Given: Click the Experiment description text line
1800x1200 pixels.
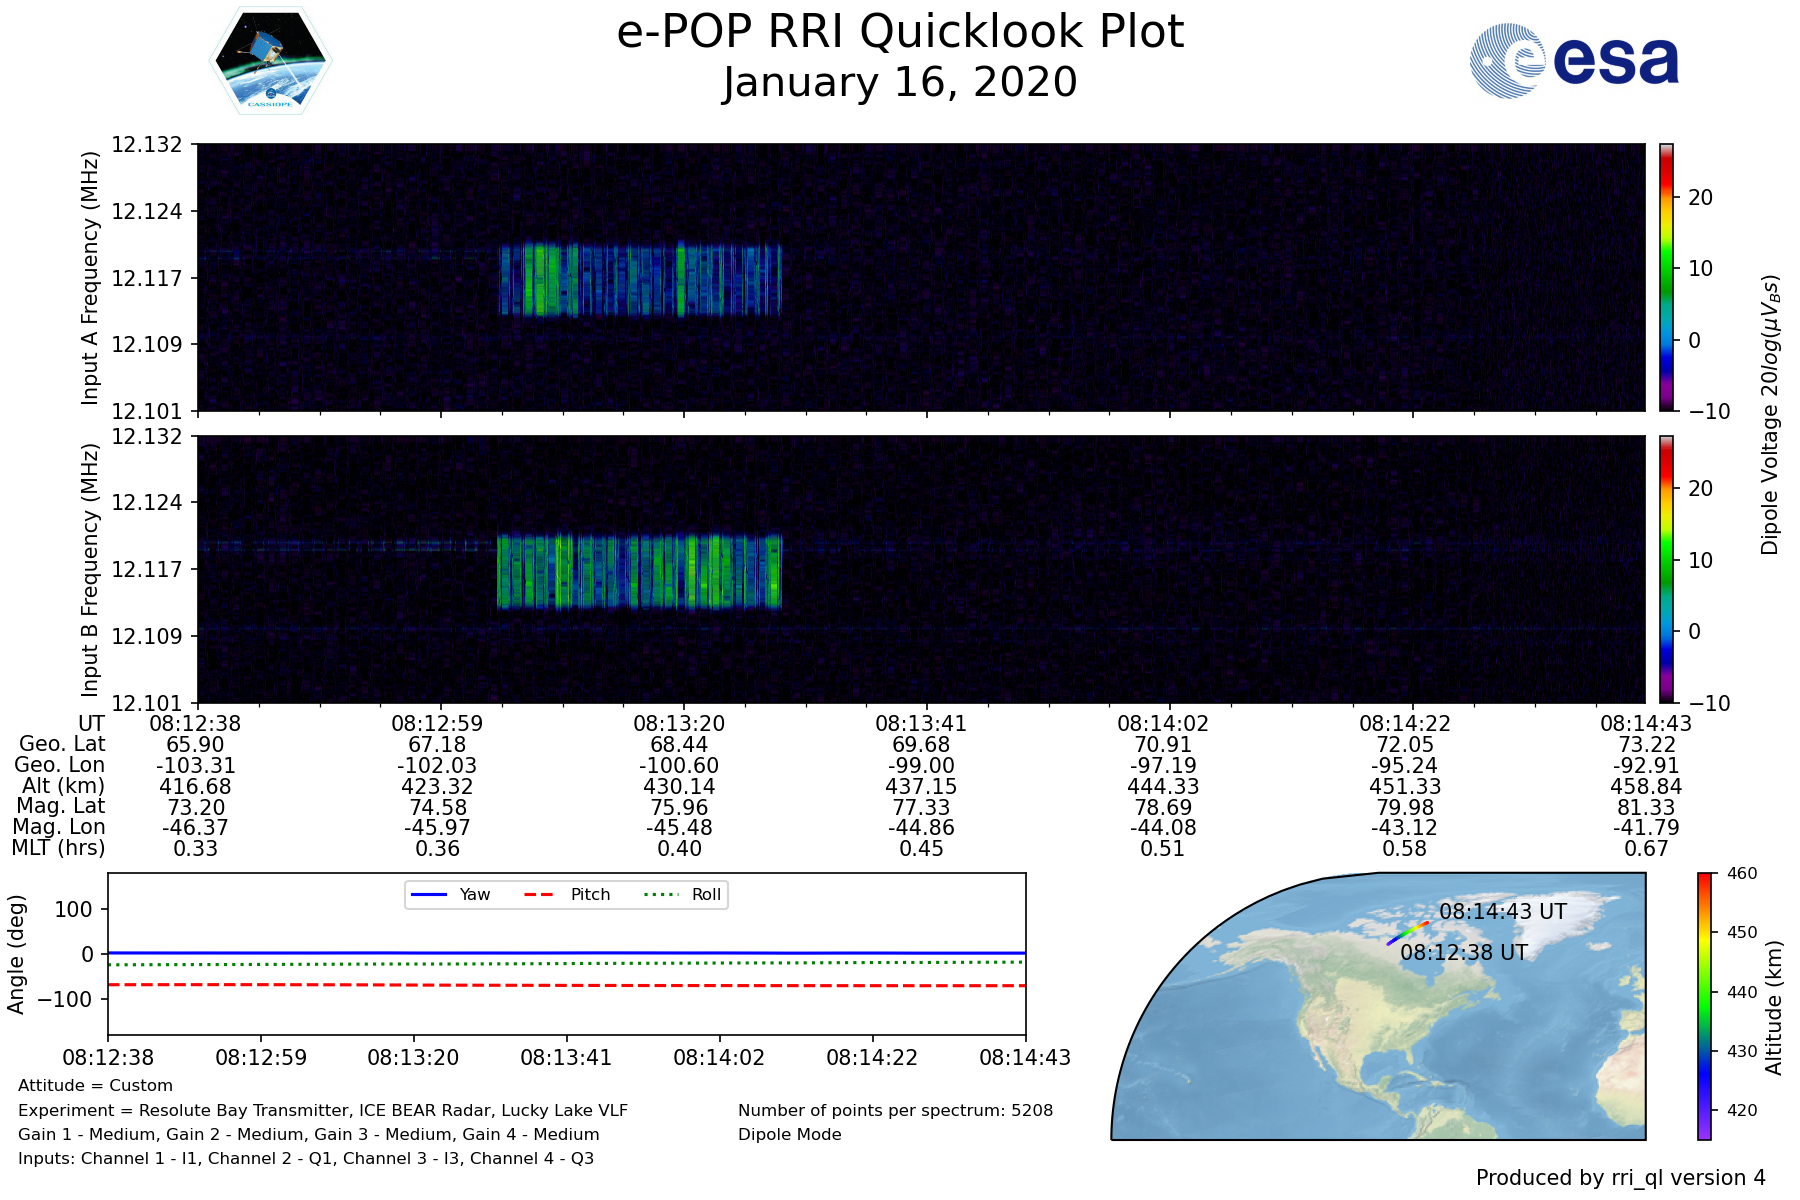Looking at the screenshot, I should tap(323, 1110).
